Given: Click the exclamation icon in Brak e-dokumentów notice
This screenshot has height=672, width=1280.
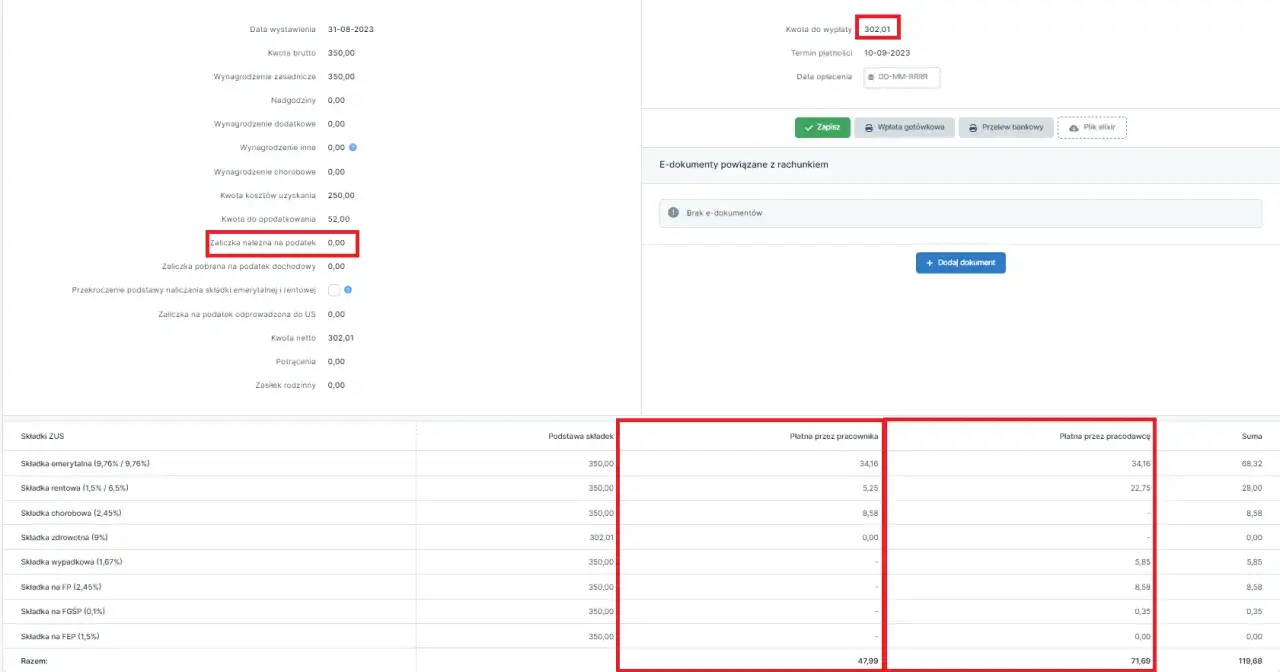Looking at the screenshot, I should coord(673,213).
